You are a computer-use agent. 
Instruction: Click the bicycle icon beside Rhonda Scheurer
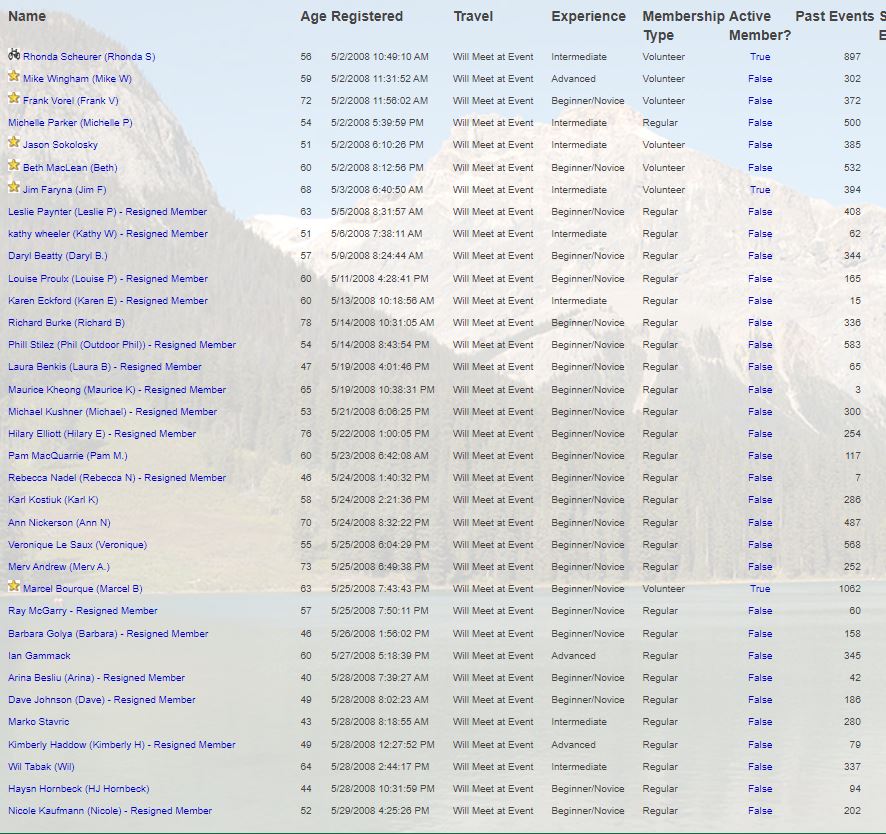[14, 55]
